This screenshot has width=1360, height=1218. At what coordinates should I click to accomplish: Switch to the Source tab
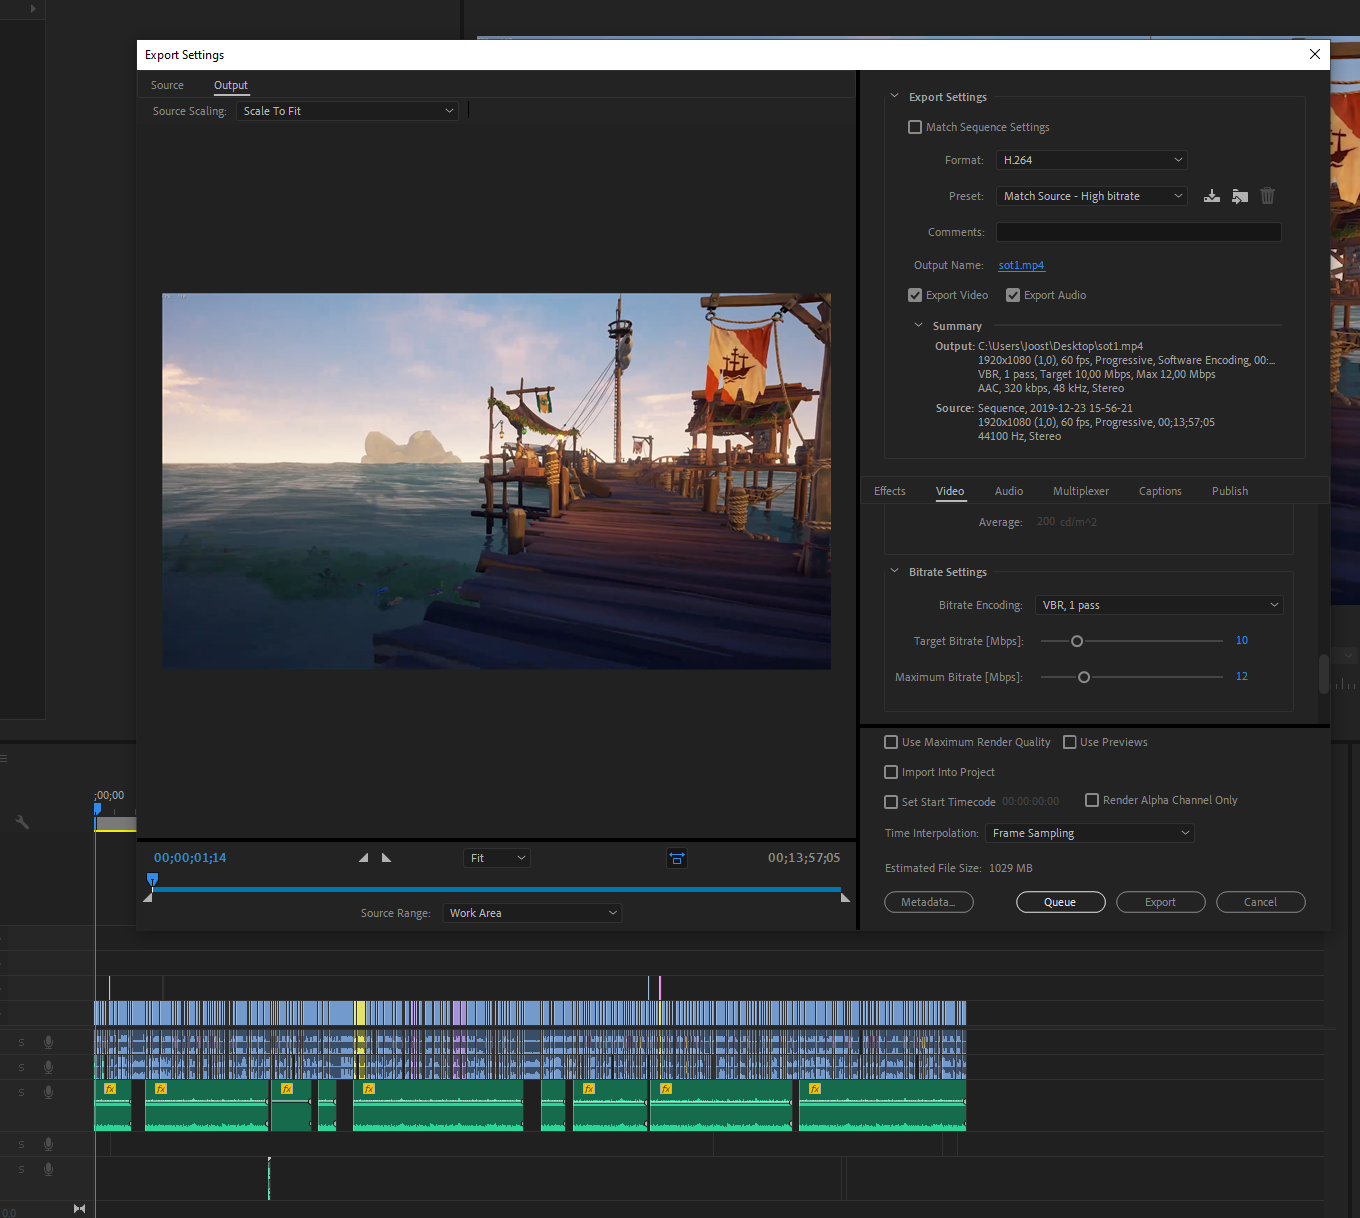coord(167,85)
